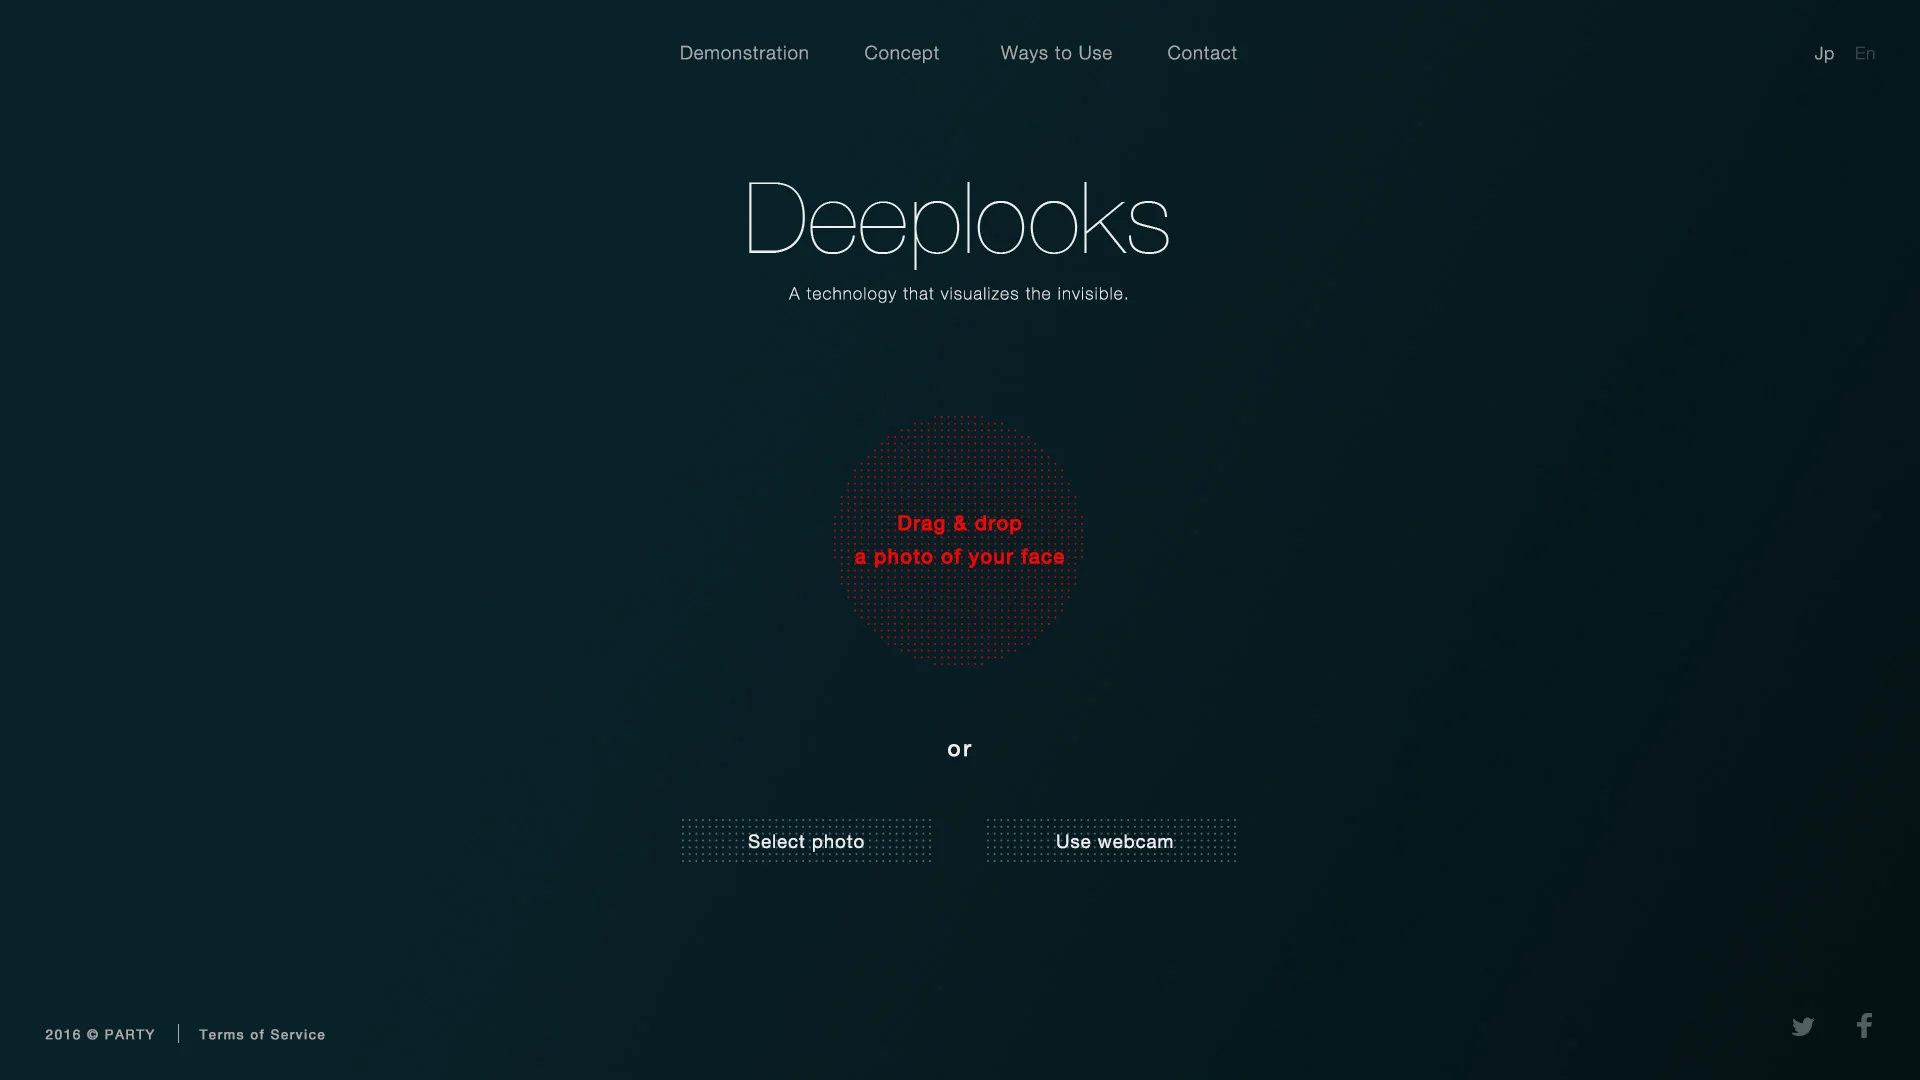Go to the Demonstration section

[x=744, y=53]
